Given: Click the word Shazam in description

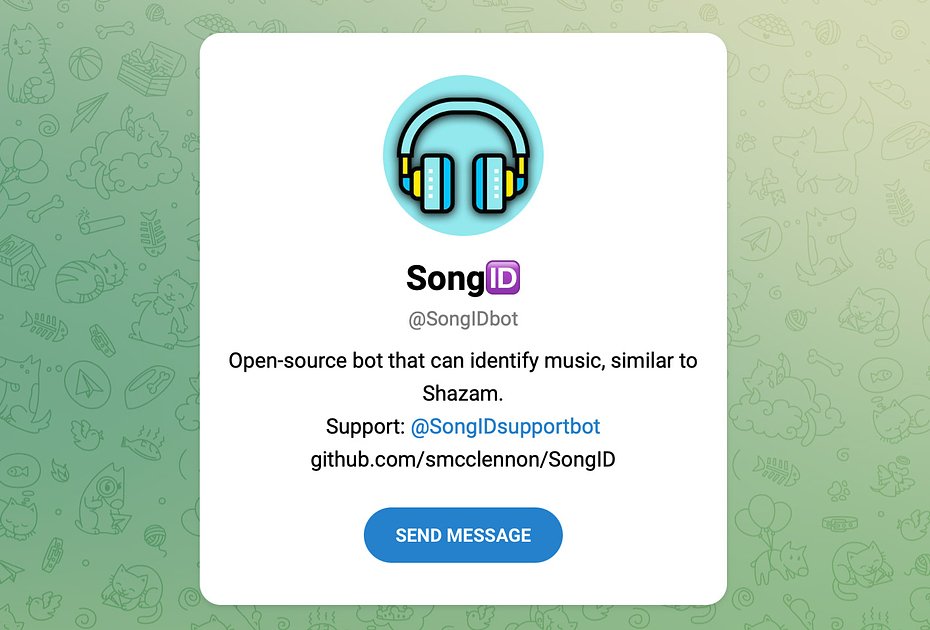Looking at the screenshot, I should click(x=463, y=393).
